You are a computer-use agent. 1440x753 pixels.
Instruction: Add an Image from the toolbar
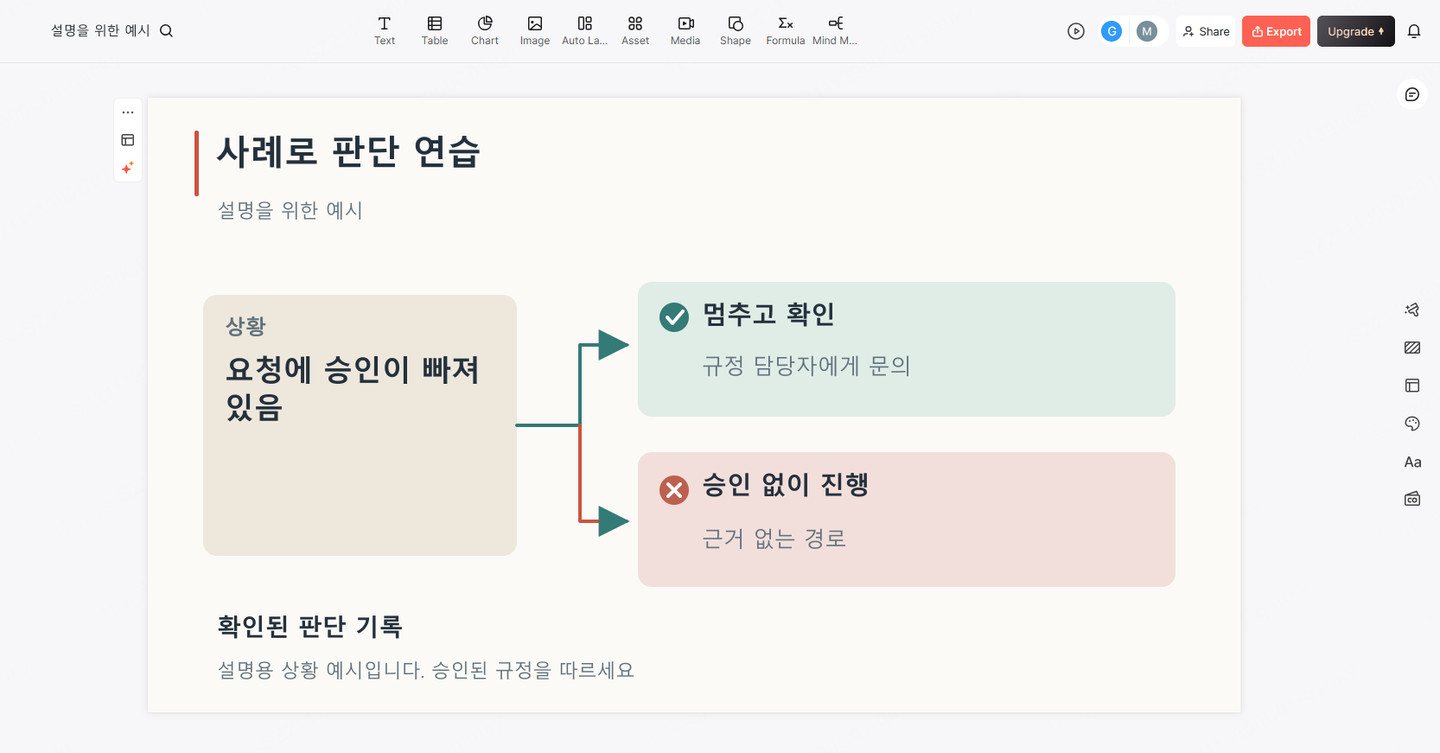click(535, 31)
